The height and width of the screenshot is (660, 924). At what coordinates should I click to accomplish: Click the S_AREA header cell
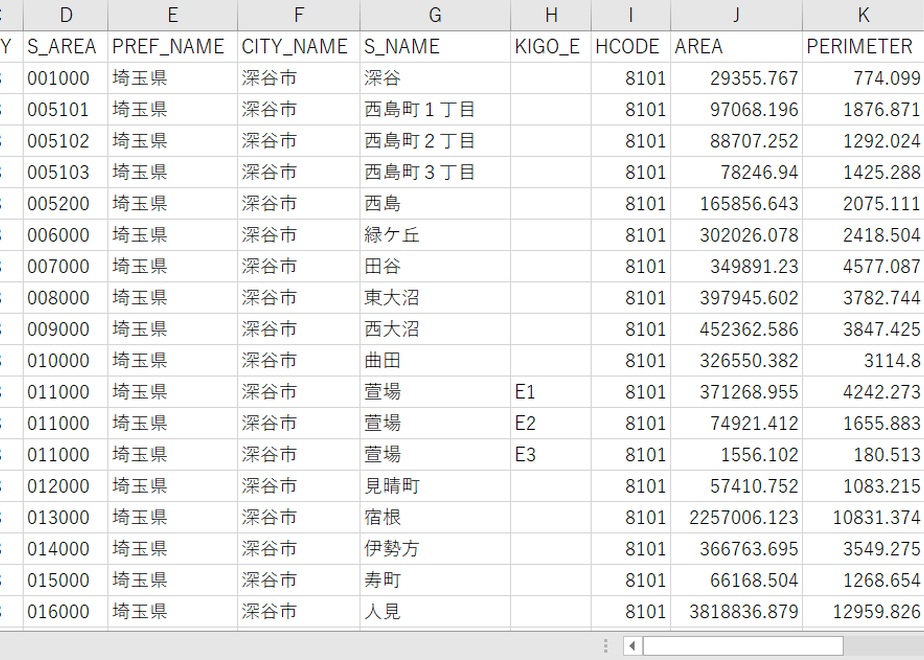click(x=65, y=47)
